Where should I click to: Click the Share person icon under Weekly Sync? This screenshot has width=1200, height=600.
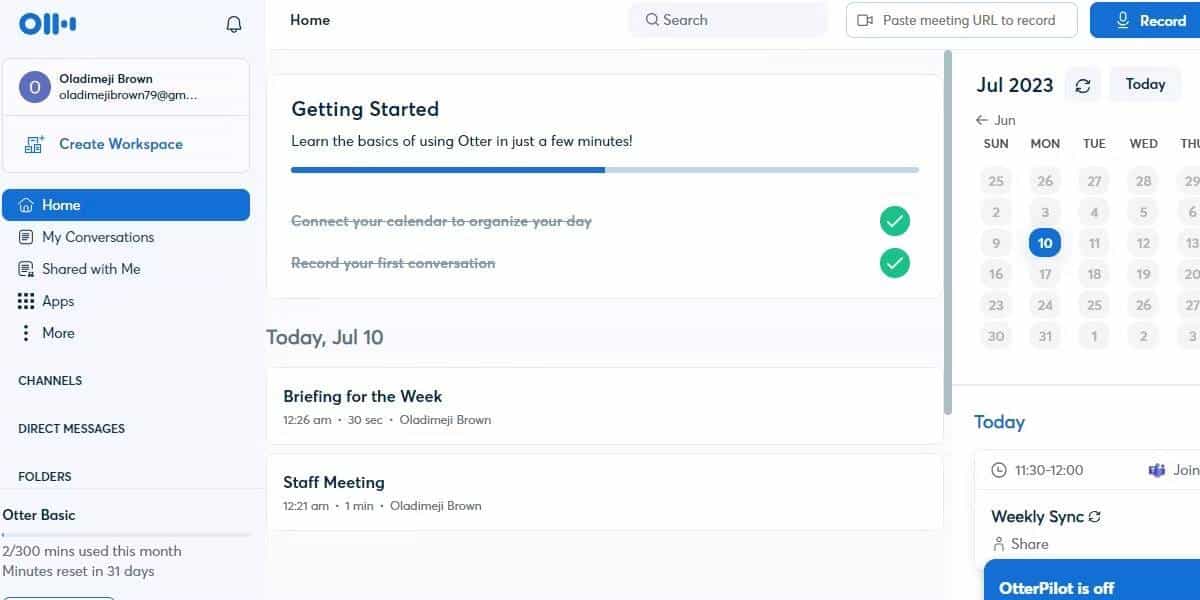pyautogui.click(x=998, y=544)
